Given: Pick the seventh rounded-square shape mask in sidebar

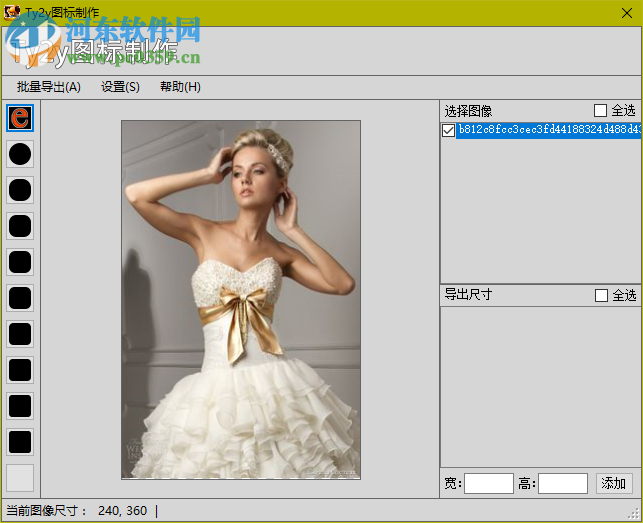Looking at the screenshot, I should click(x=20, y=334).
